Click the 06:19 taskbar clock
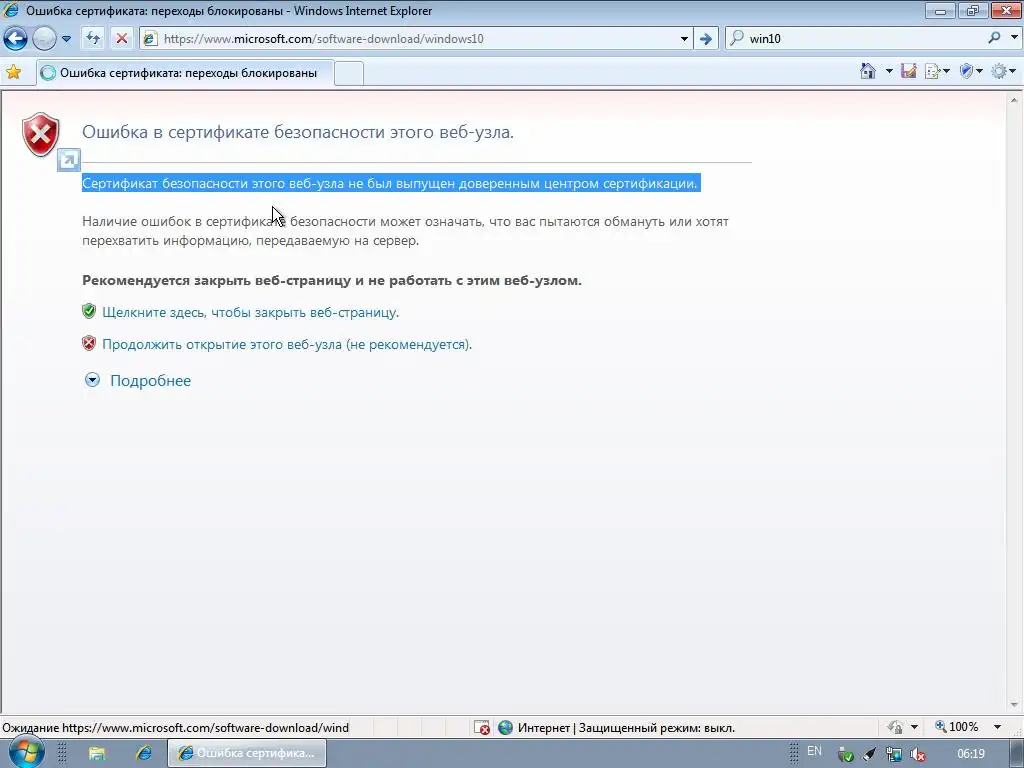The width and height of the screenshot is (1024, 768). click(x=970, y=754)
